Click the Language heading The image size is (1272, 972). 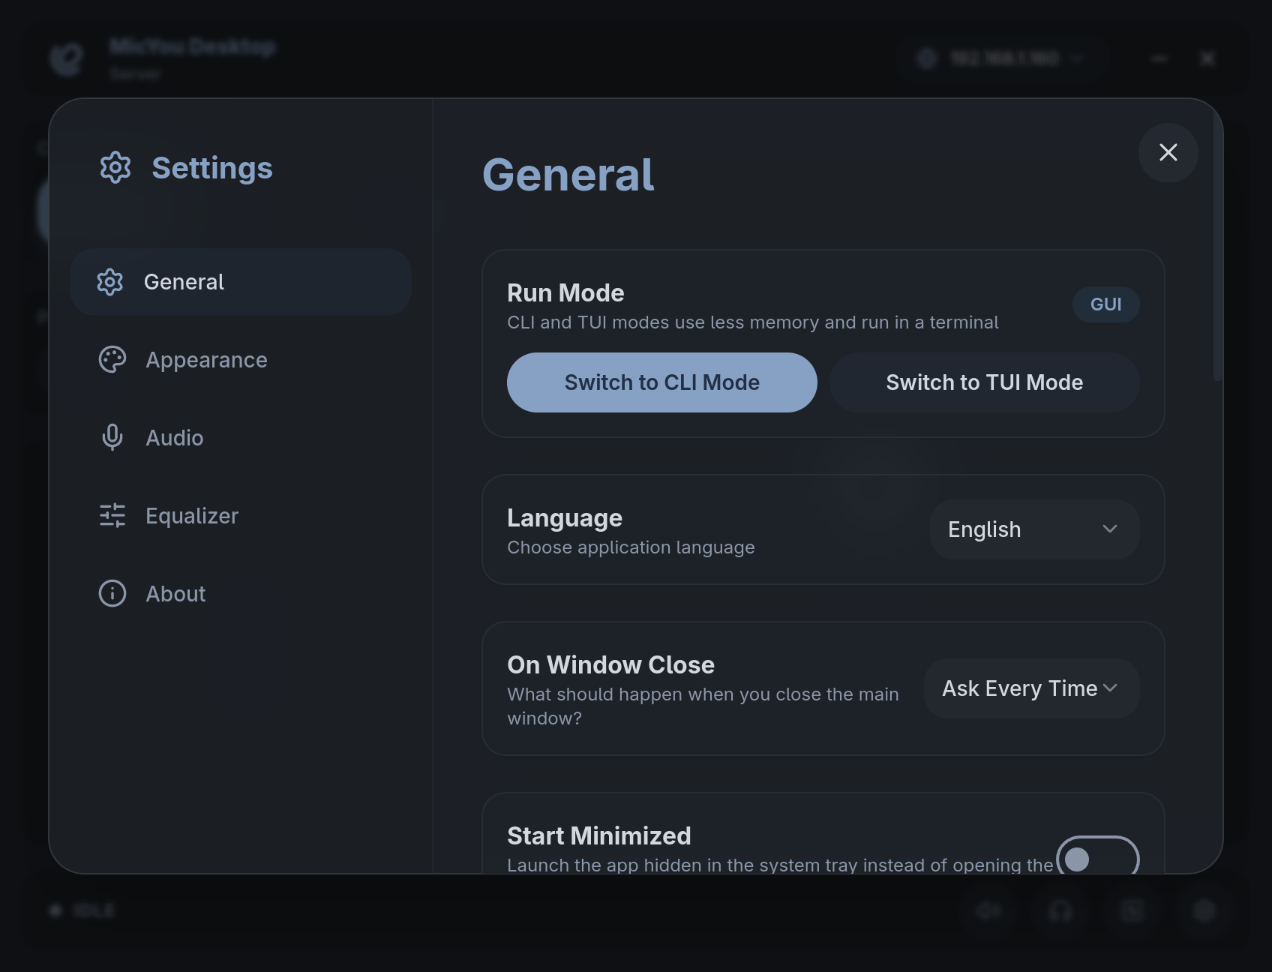[x=565, y=518]
